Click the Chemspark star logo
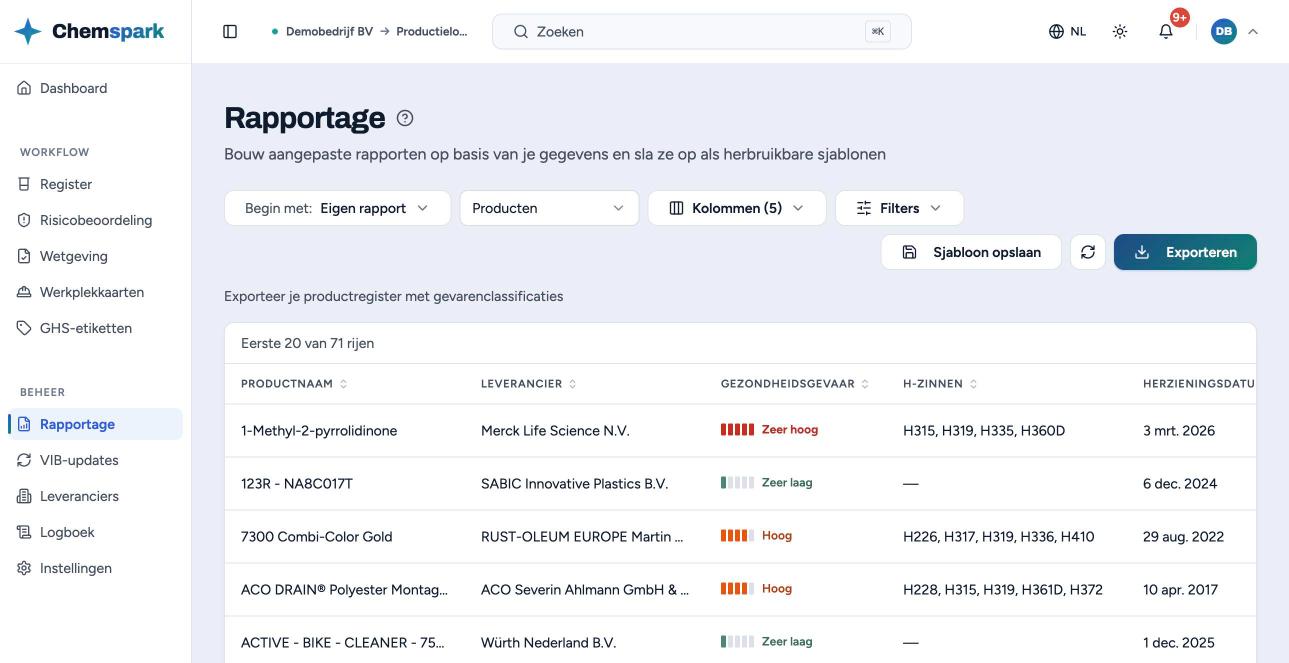The width and height of the screenshot is (1289, 663). click(x=28, y=32)
